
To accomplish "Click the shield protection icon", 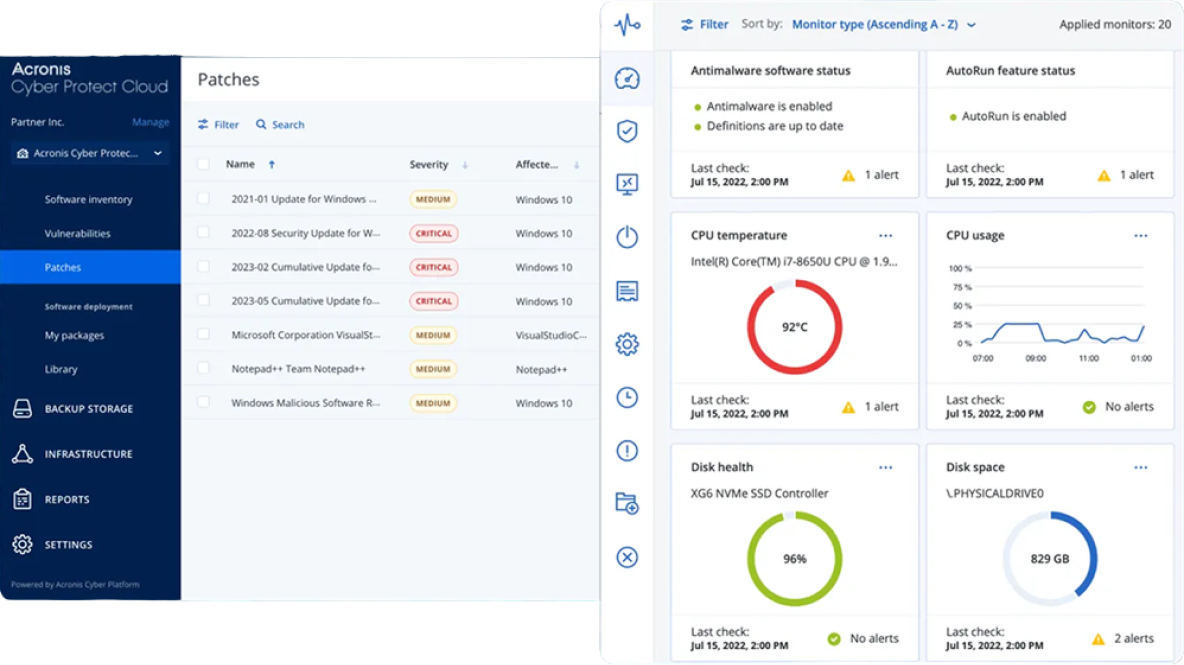I will [627, 131].
